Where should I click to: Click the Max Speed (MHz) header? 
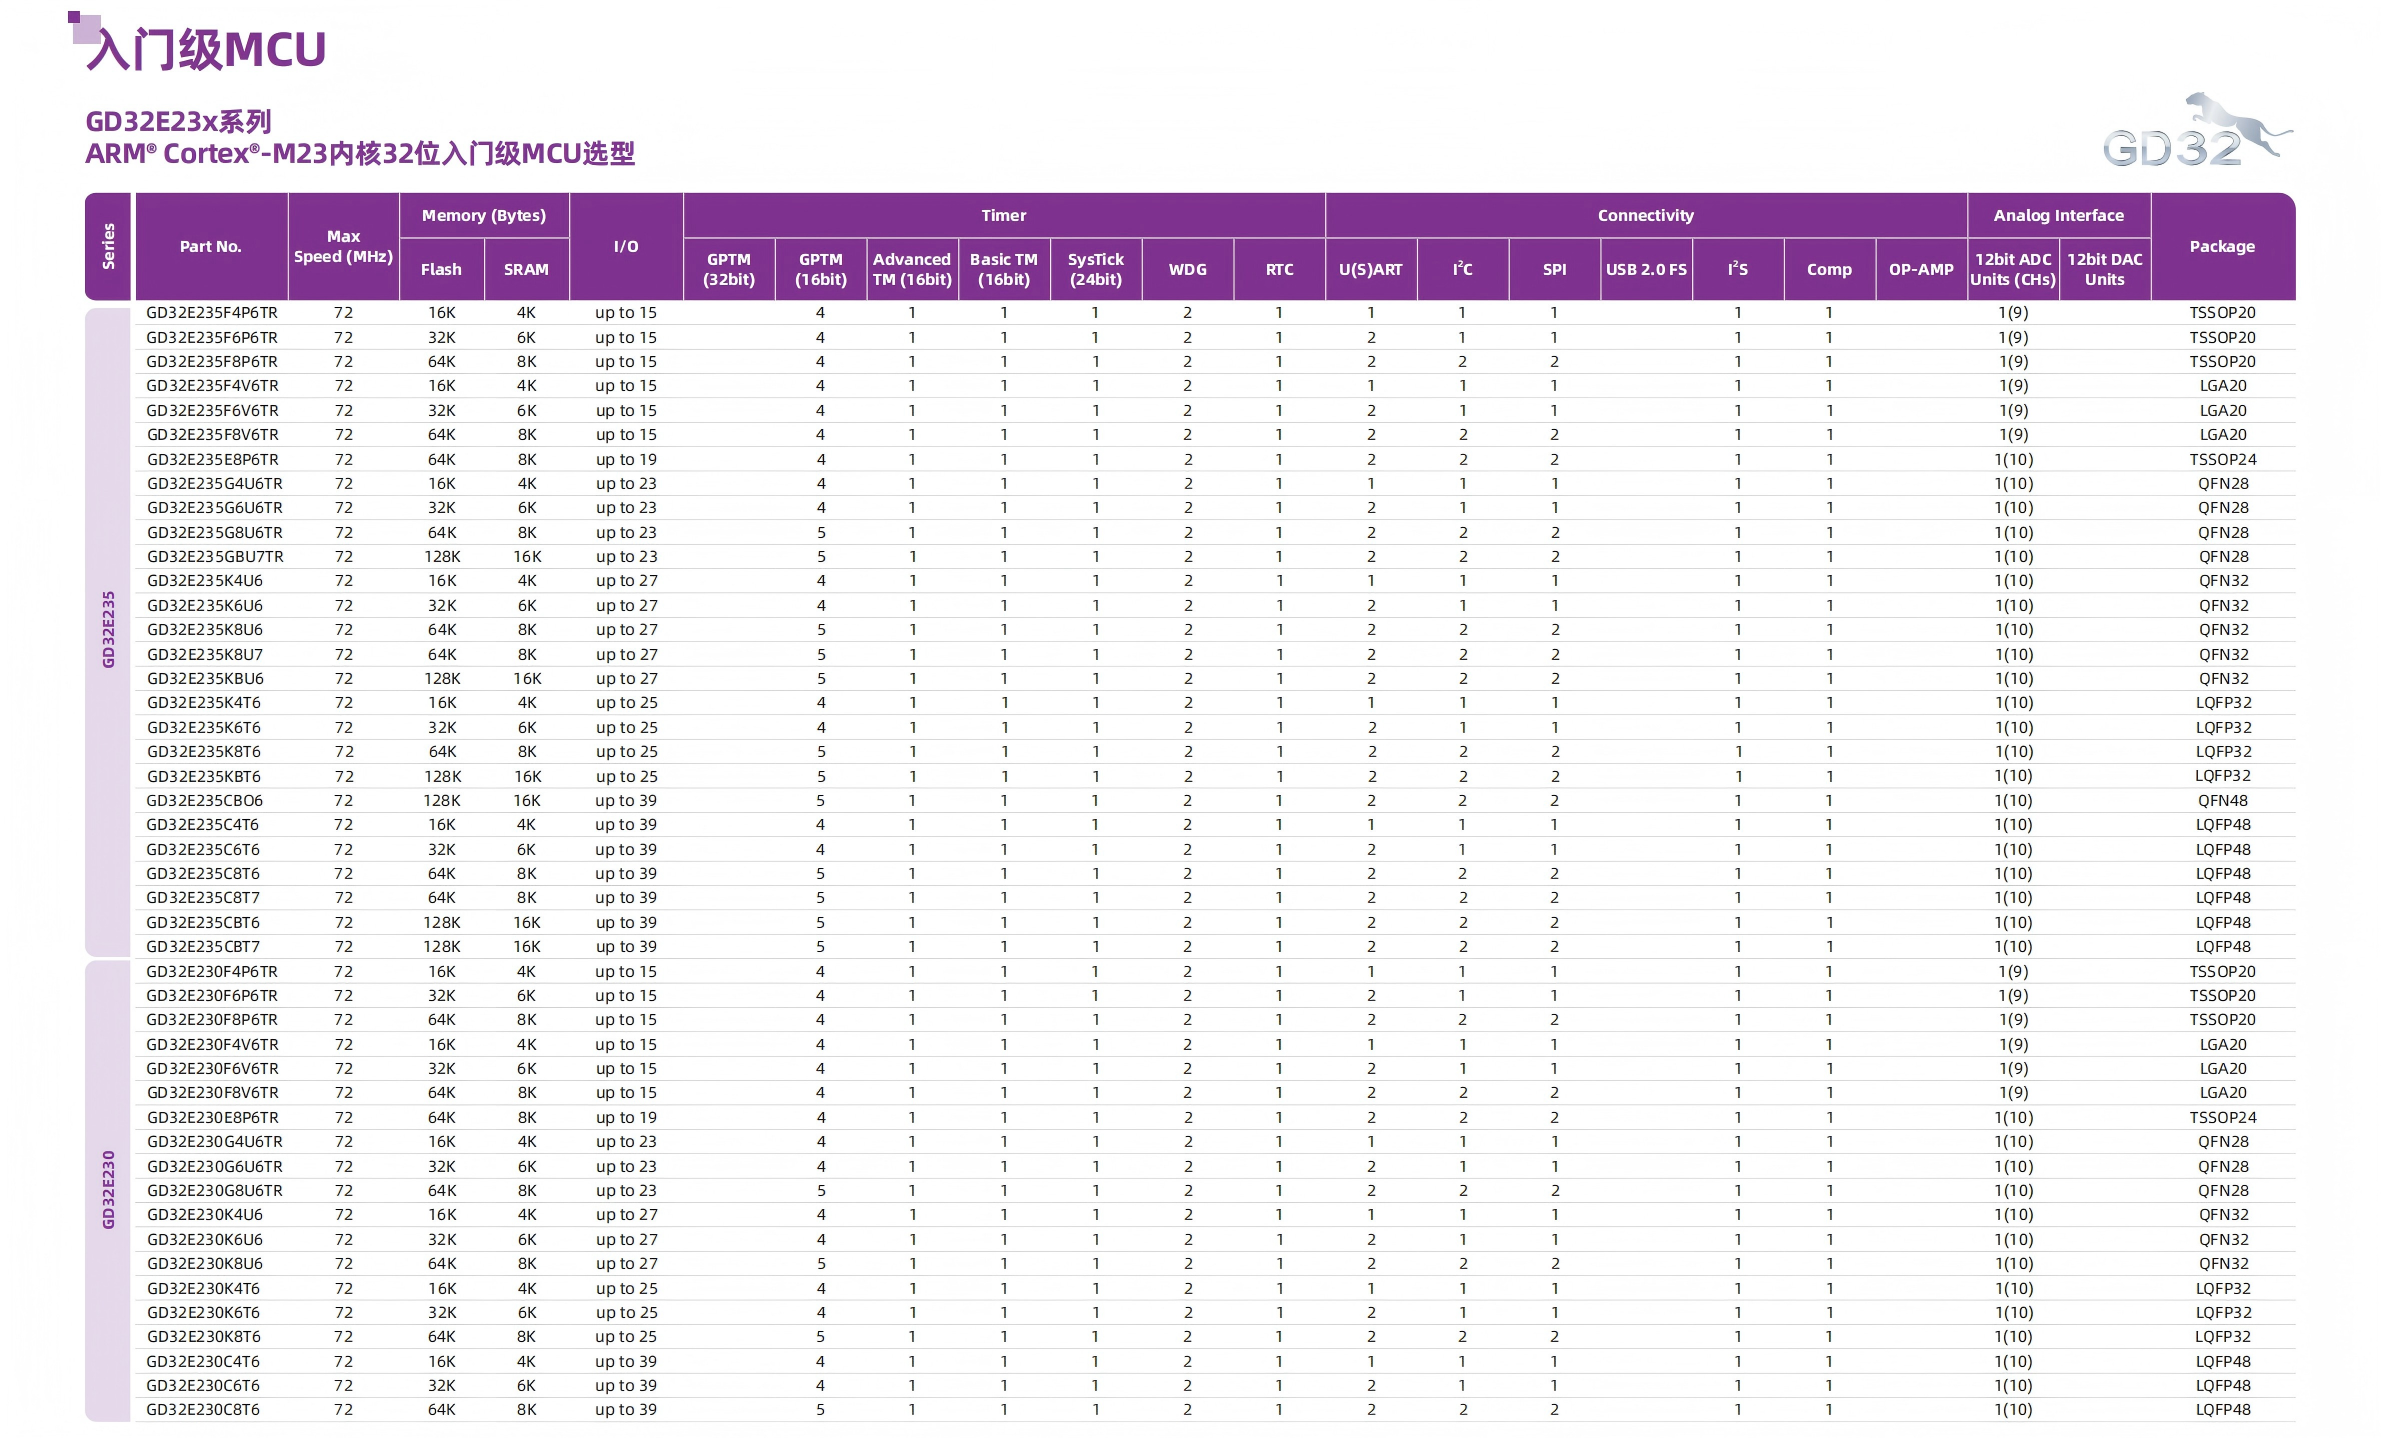(343, 246)
